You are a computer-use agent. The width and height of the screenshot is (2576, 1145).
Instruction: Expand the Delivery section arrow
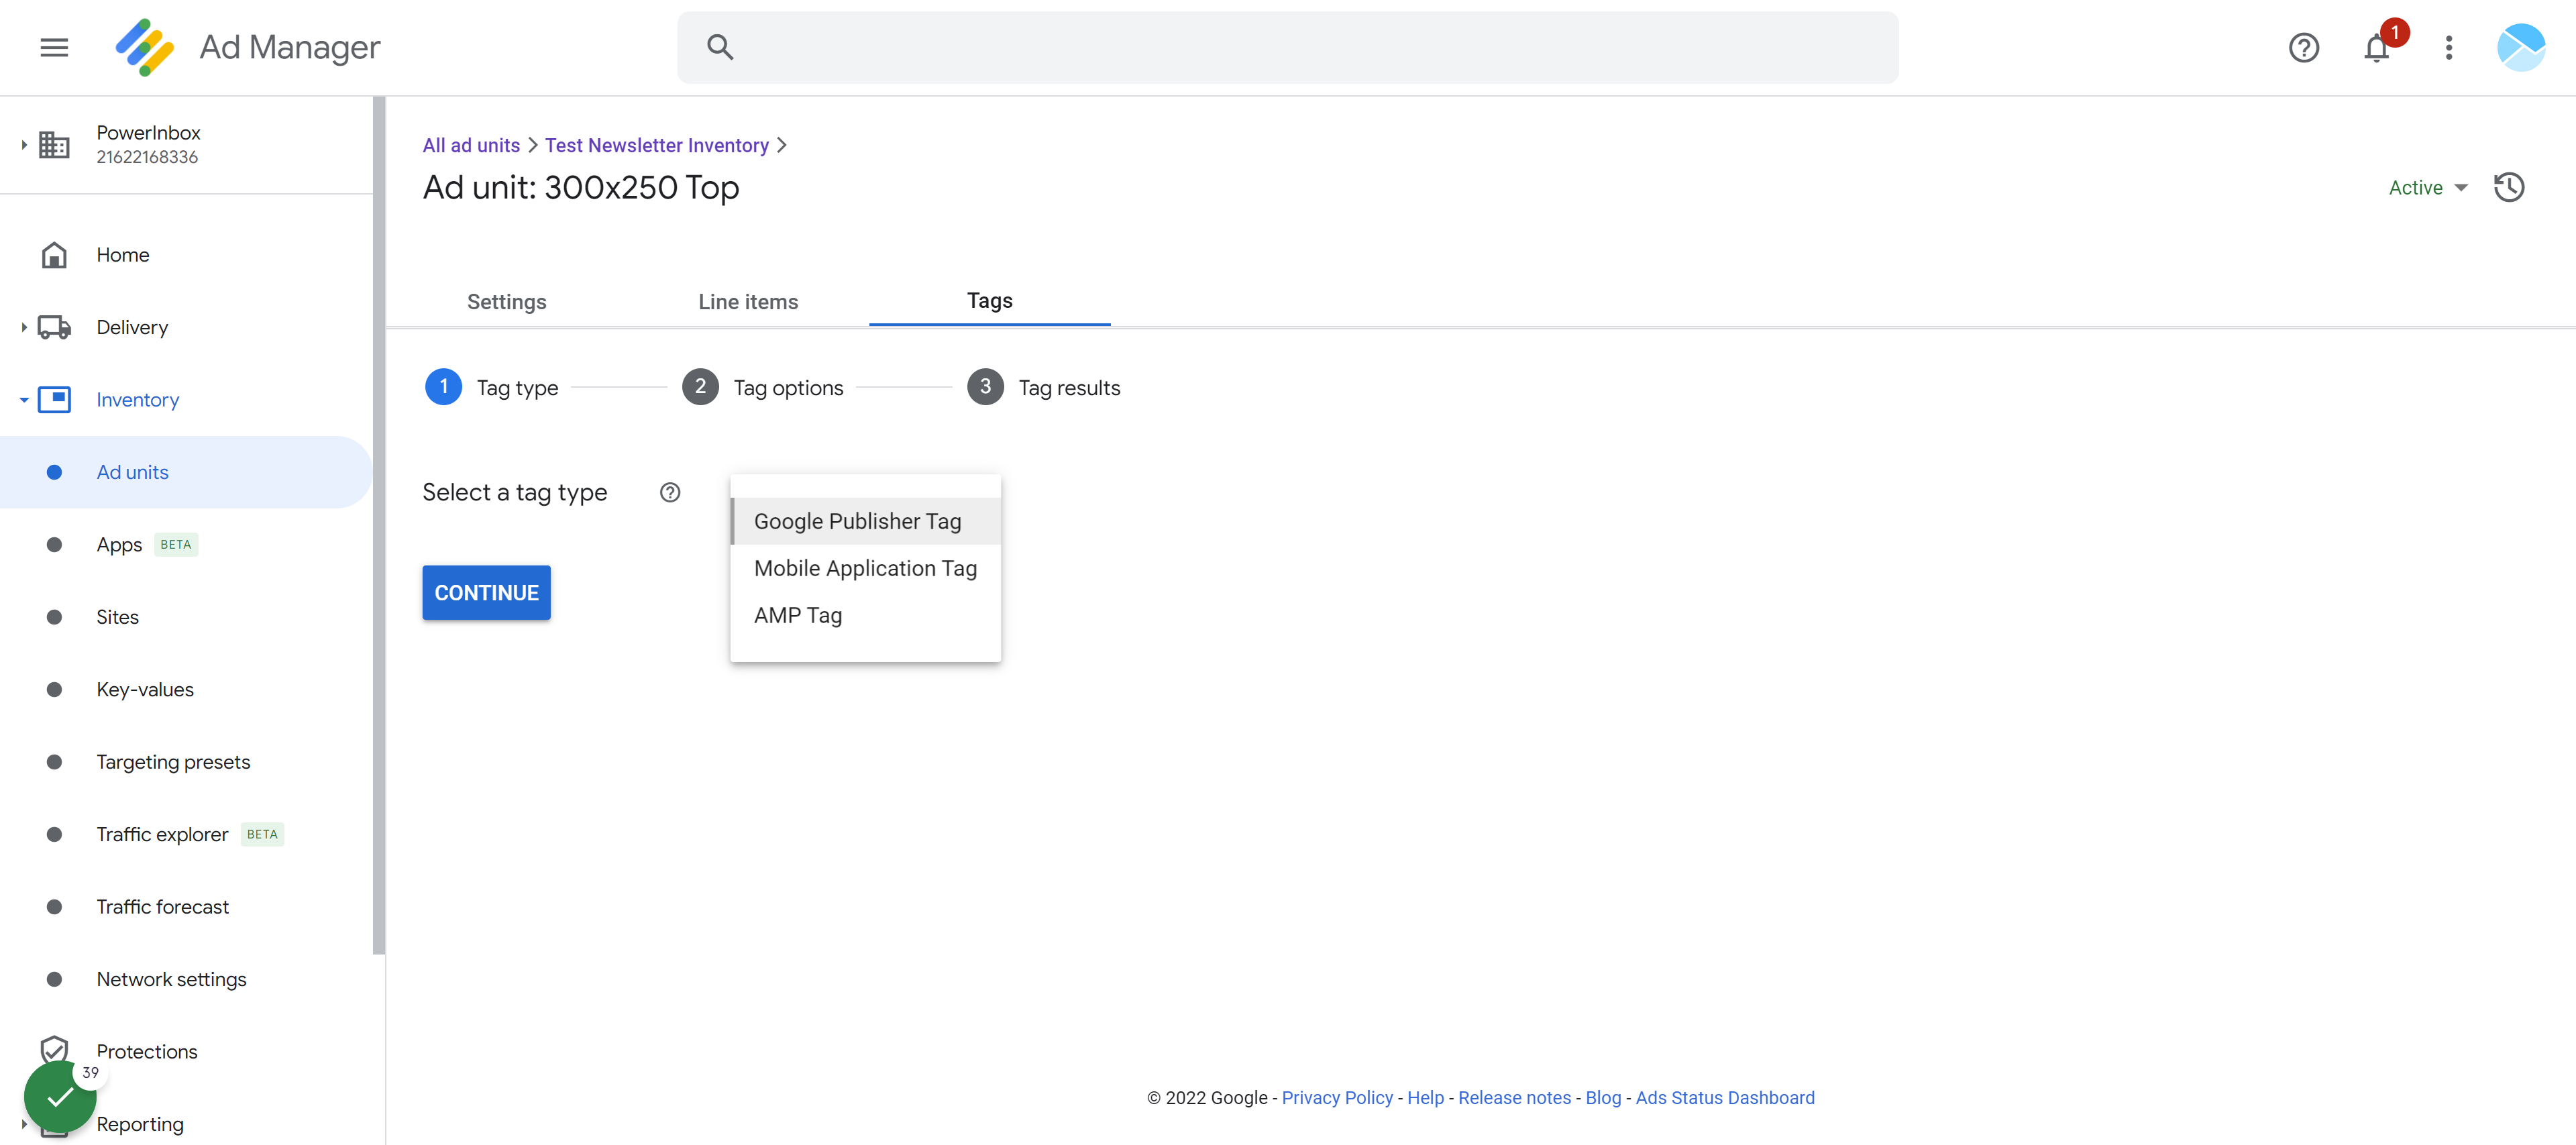coord(24,327)
